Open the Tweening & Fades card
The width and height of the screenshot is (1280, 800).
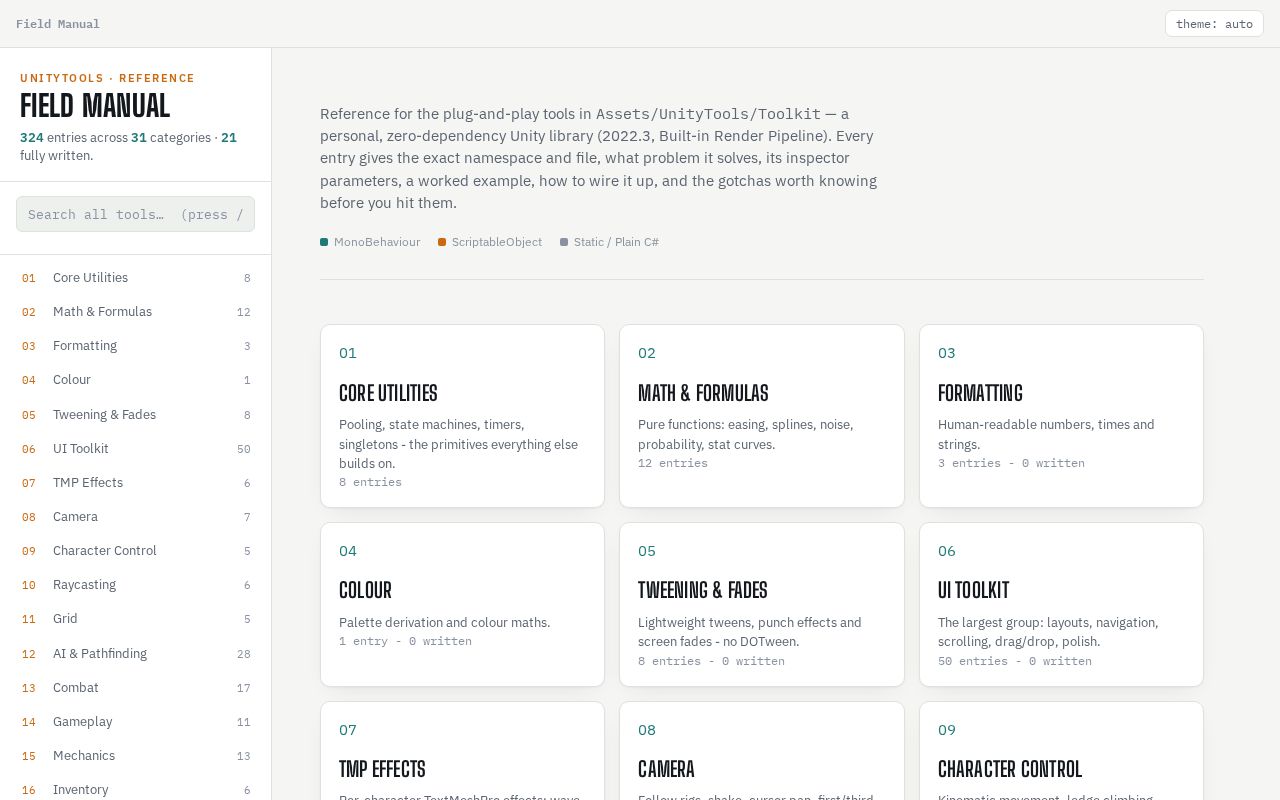click(x=762, y=604)
